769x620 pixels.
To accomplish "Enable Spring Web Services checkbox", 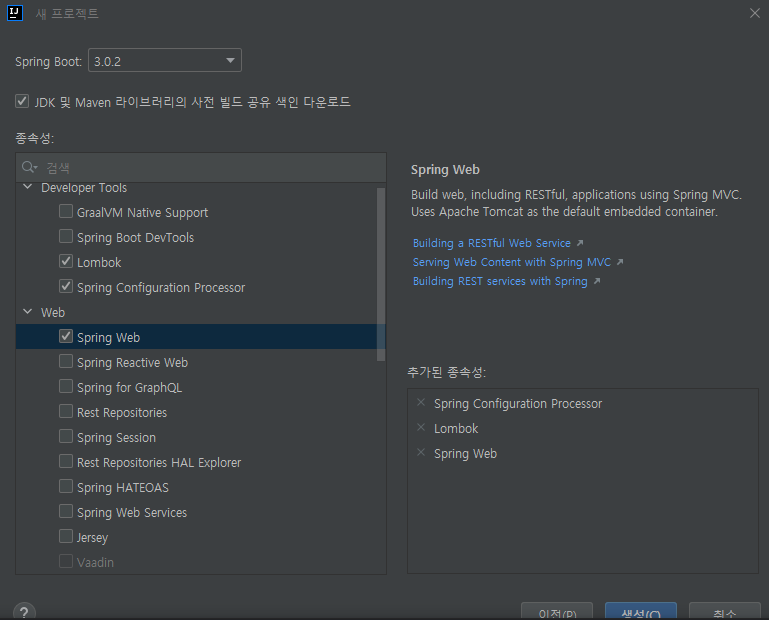I will click(x=66, y=512).
